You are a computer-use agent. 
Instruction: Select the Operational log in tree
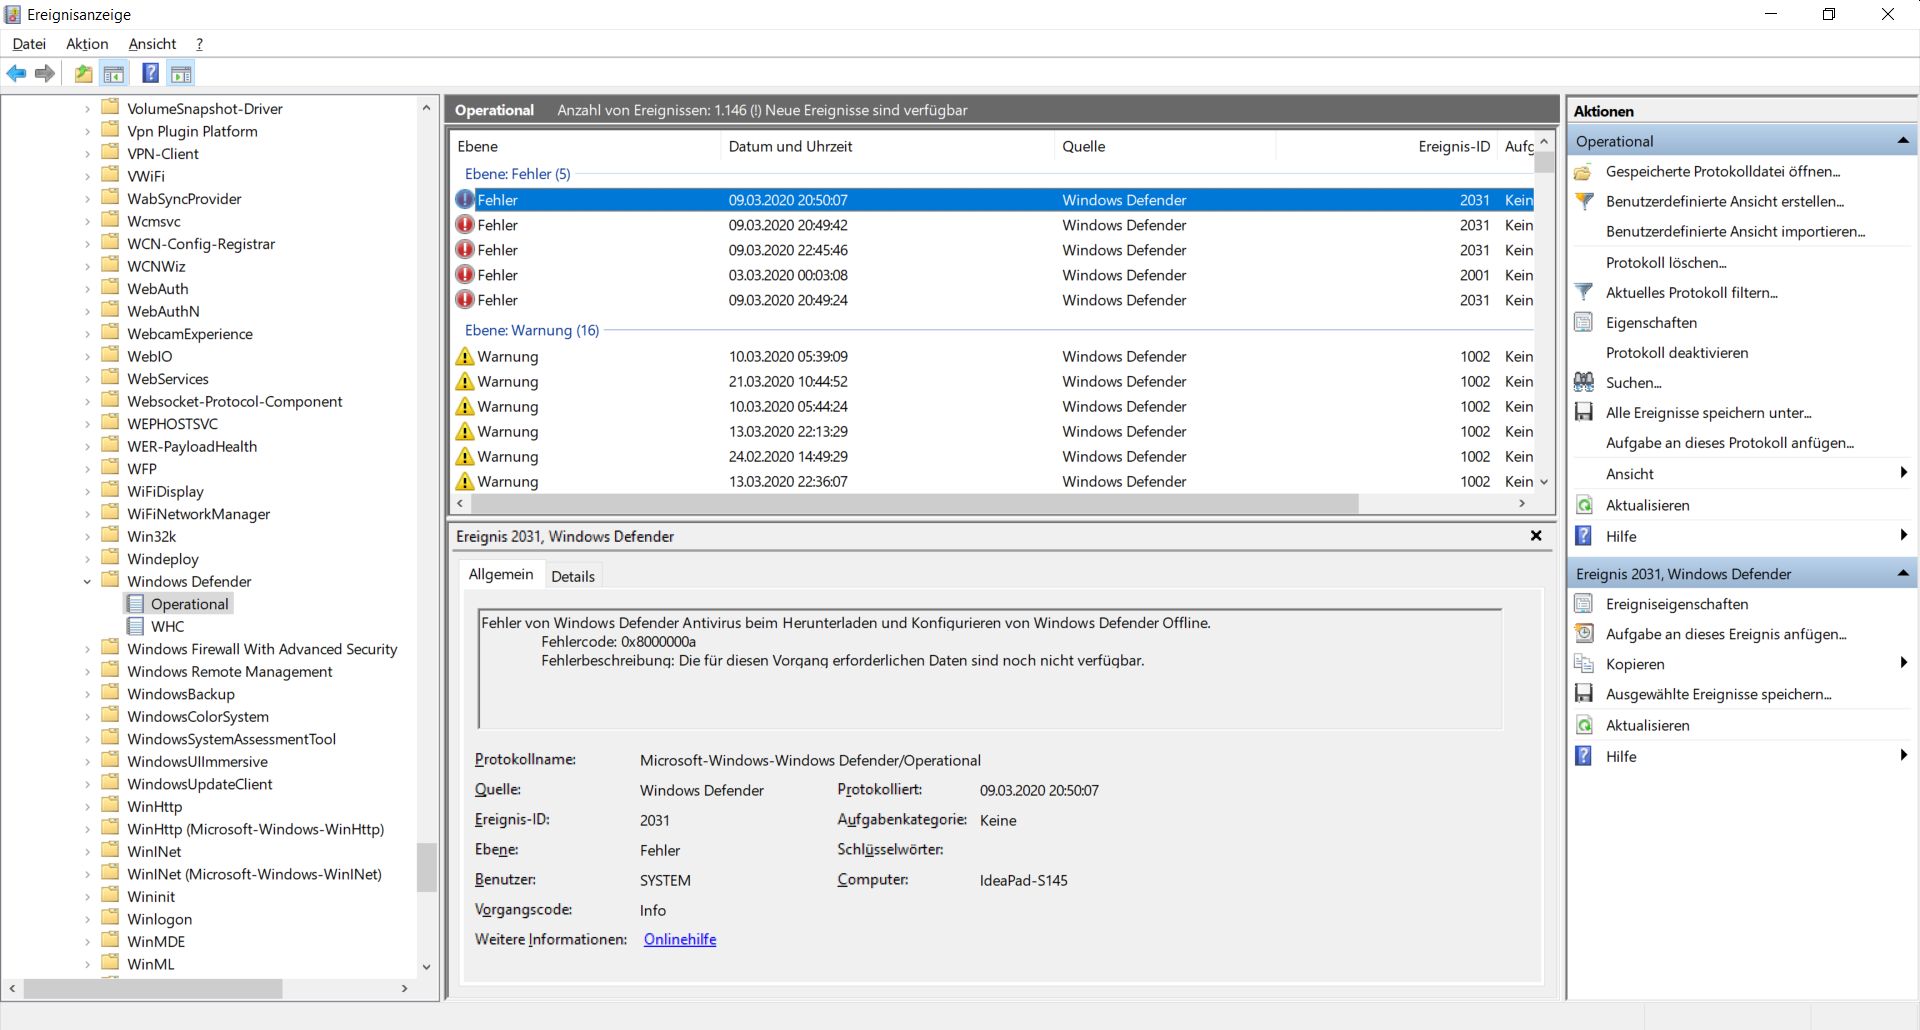[189, 604]
